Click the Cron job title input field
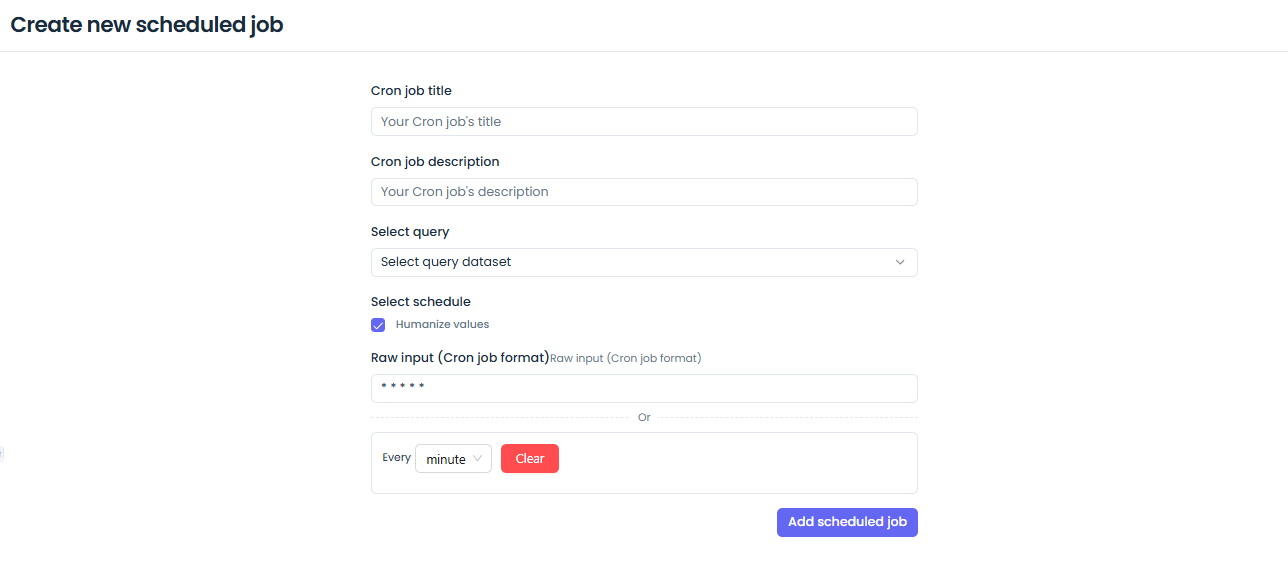 pos(644,121)
